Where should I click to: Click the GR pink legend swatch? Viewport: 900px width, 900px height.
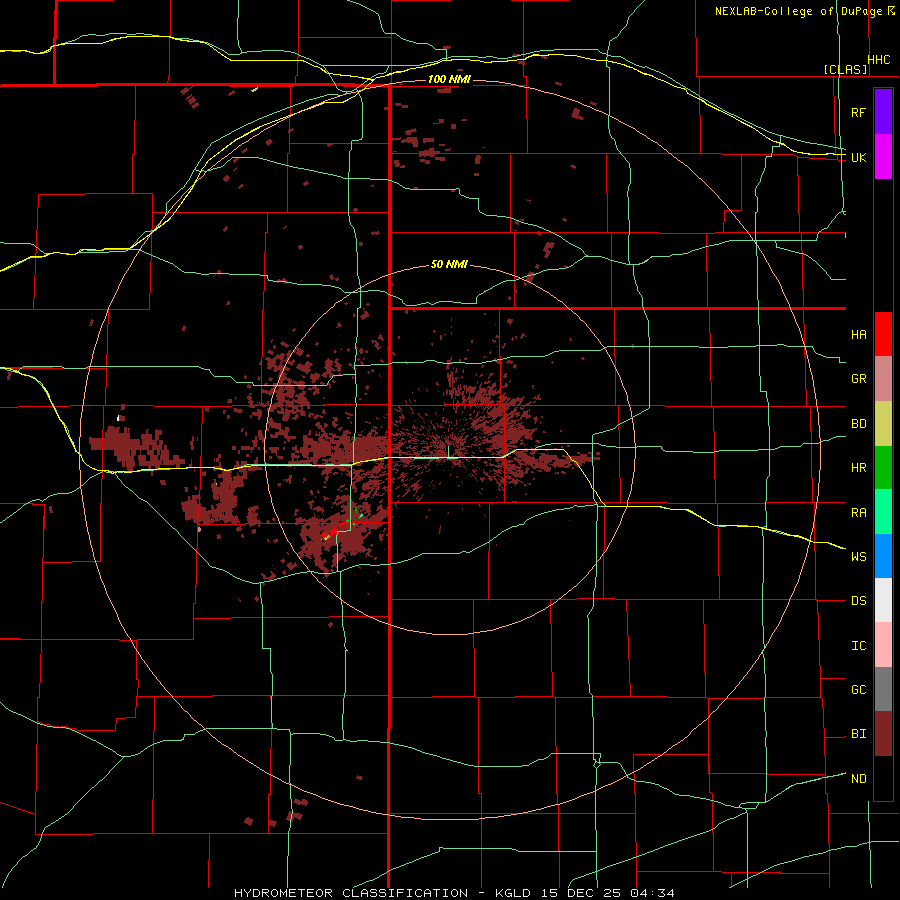(x=883, y=379)
